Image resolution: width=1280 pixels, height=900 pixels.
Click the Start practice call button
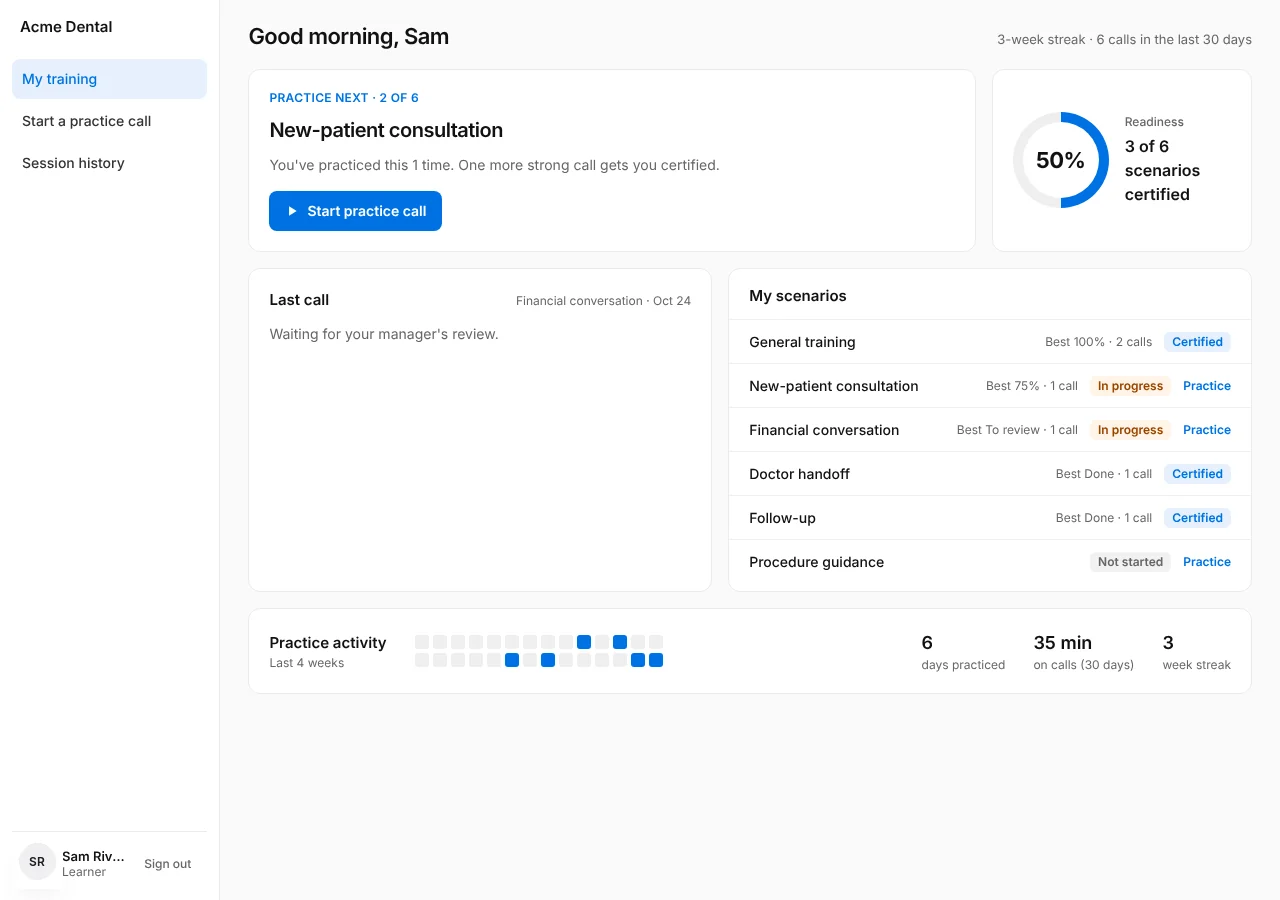(x=355, y=211)
